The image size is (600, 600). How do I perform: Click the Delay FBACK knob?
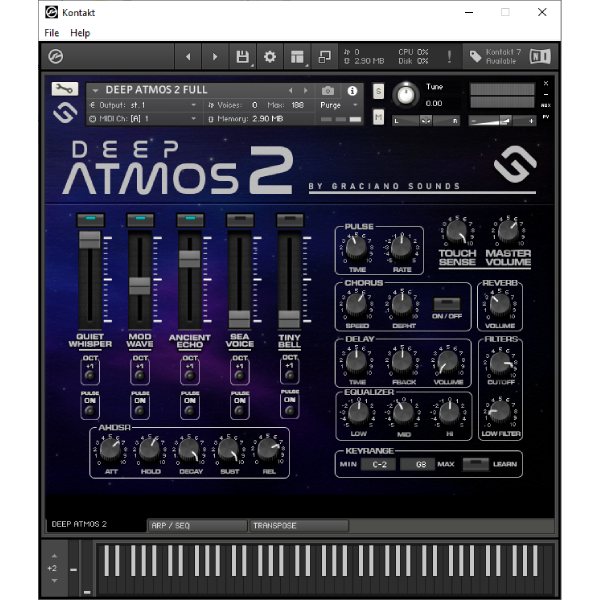coord(402,361)
